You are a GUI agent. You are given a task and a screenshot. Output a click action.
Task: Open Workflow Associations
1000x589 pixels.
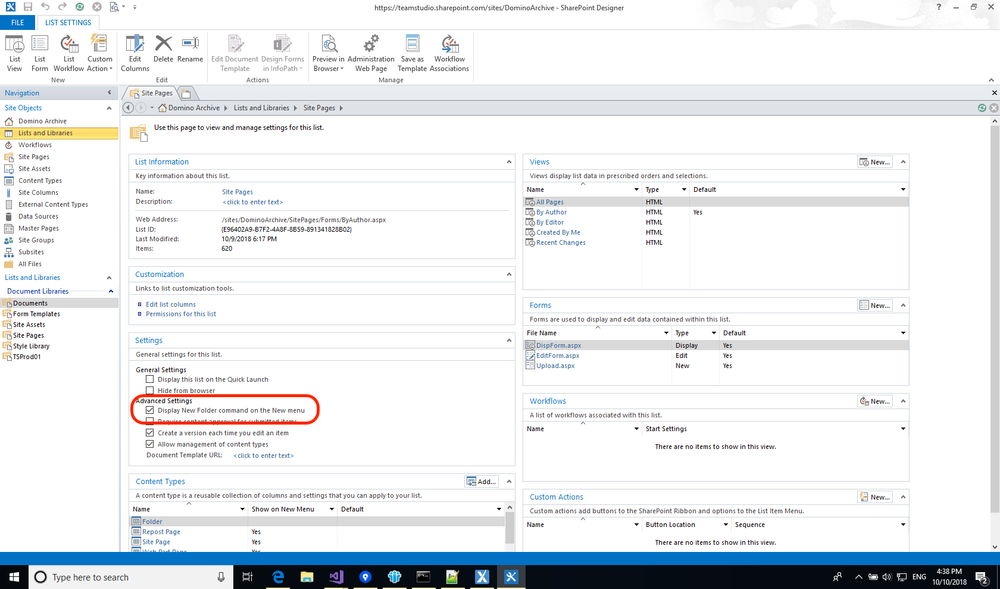[450, 50]
